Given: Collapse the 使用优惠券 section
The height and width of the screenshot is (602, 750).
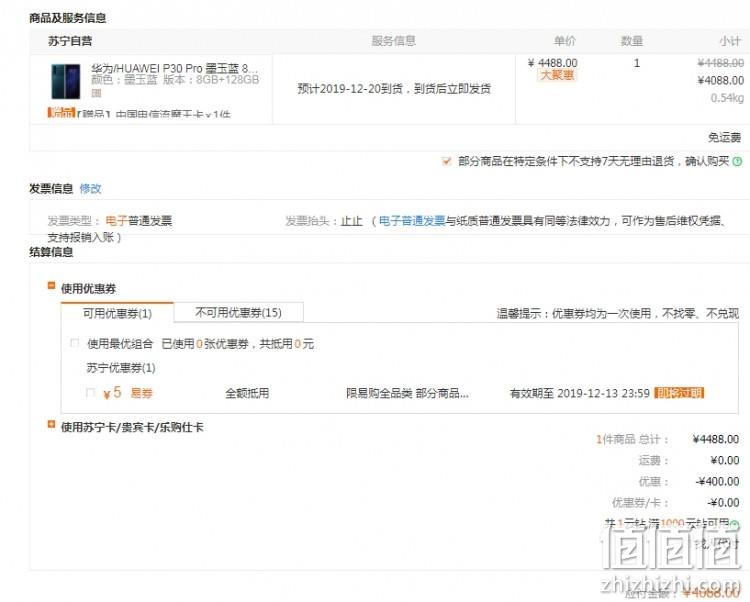Looking at the screenshot, I should pyautogui.click(x=51, y=286).
